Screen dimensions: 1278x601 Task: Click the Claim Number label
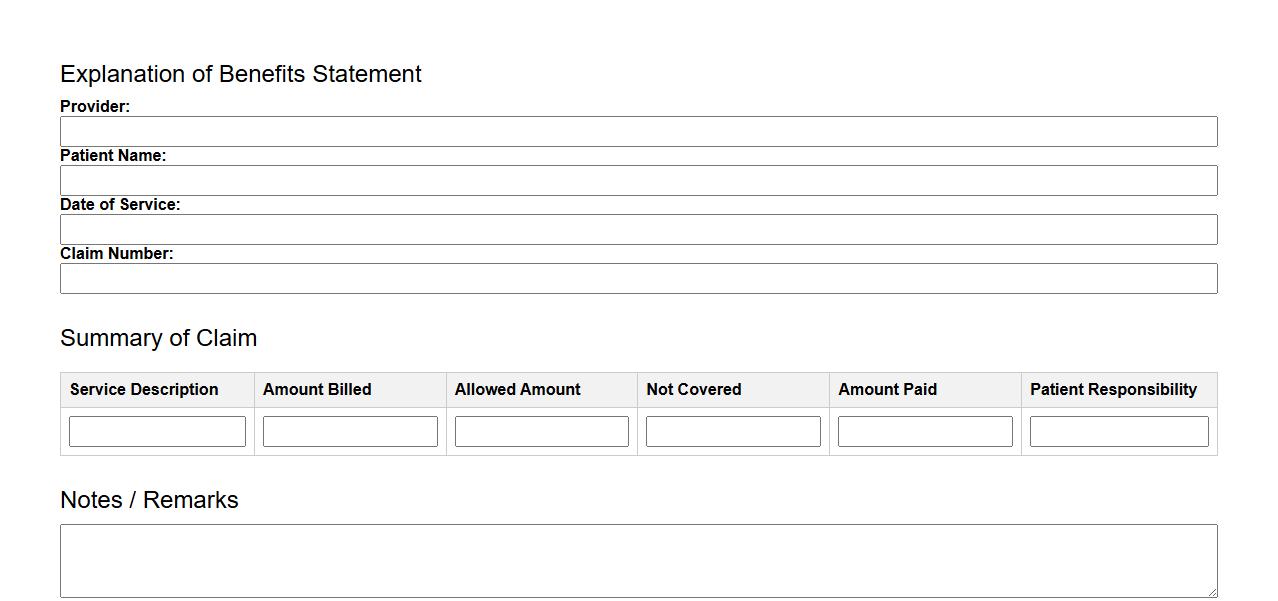coord(116,254)
